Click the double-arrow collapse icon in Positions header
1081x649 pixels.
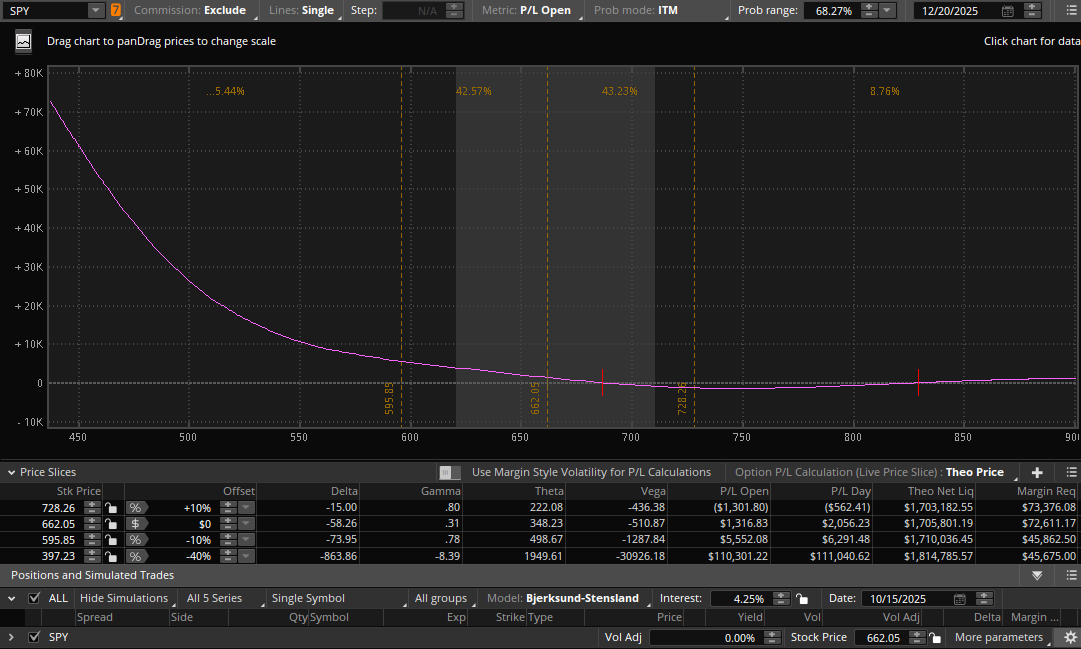click(x=1037, y=575)
